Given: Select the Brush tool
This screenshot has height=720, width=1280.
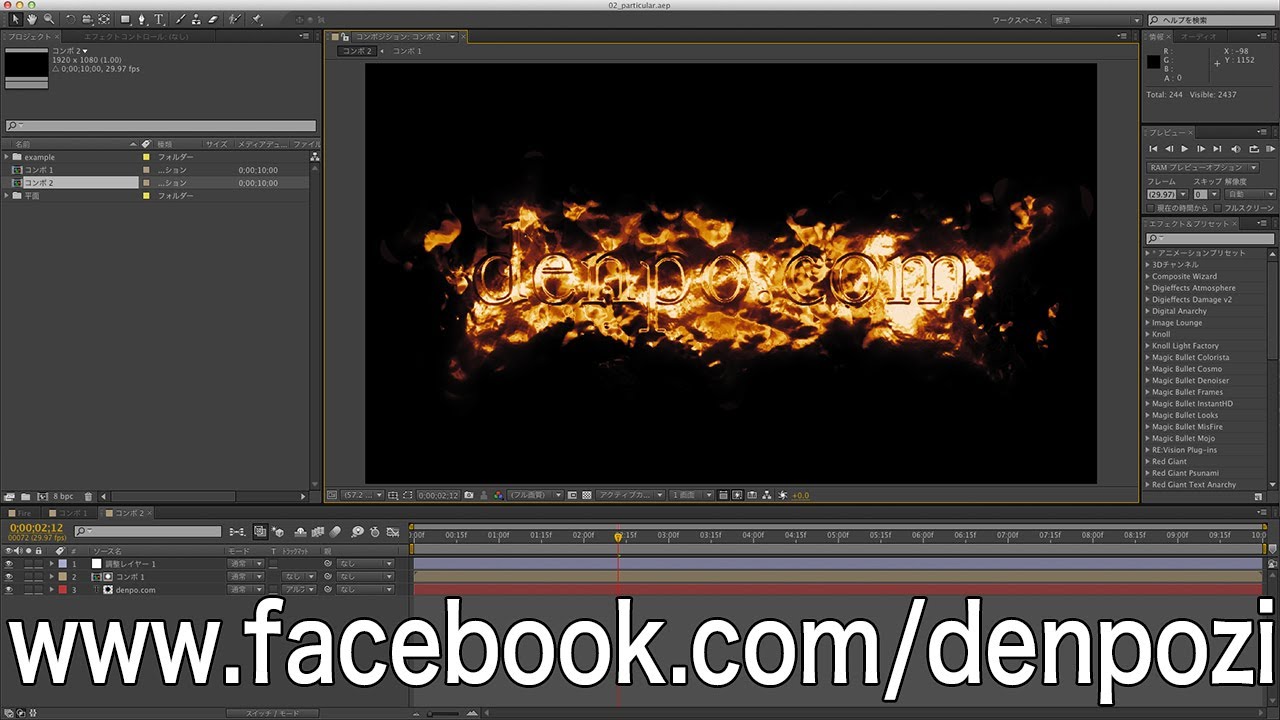Looking at the screenshot, I should (180, 19).
